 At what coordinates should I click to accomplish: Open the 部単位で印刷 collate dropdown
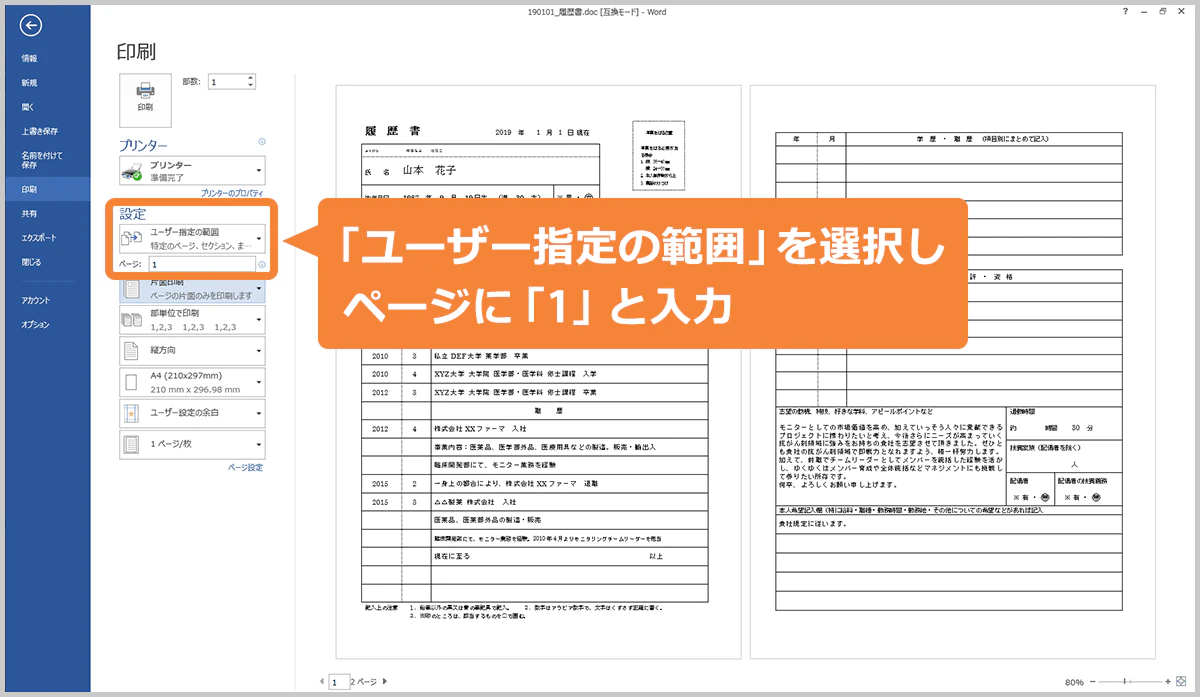192,320
